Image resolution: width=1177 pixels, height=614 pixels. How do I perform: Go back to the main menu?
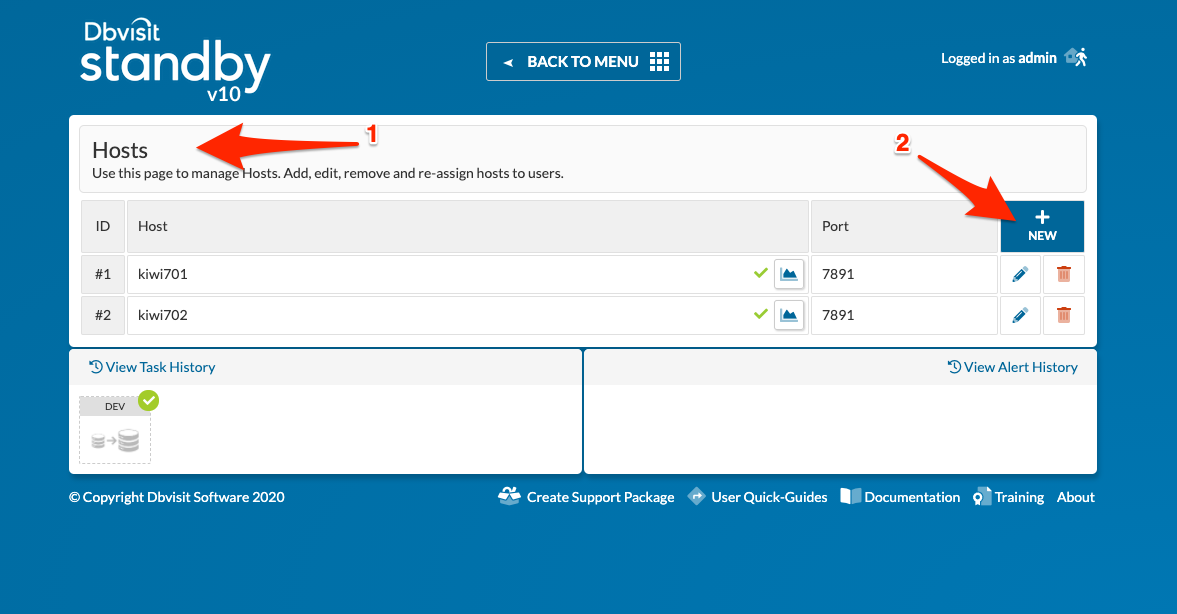click(x=583, y=62)
